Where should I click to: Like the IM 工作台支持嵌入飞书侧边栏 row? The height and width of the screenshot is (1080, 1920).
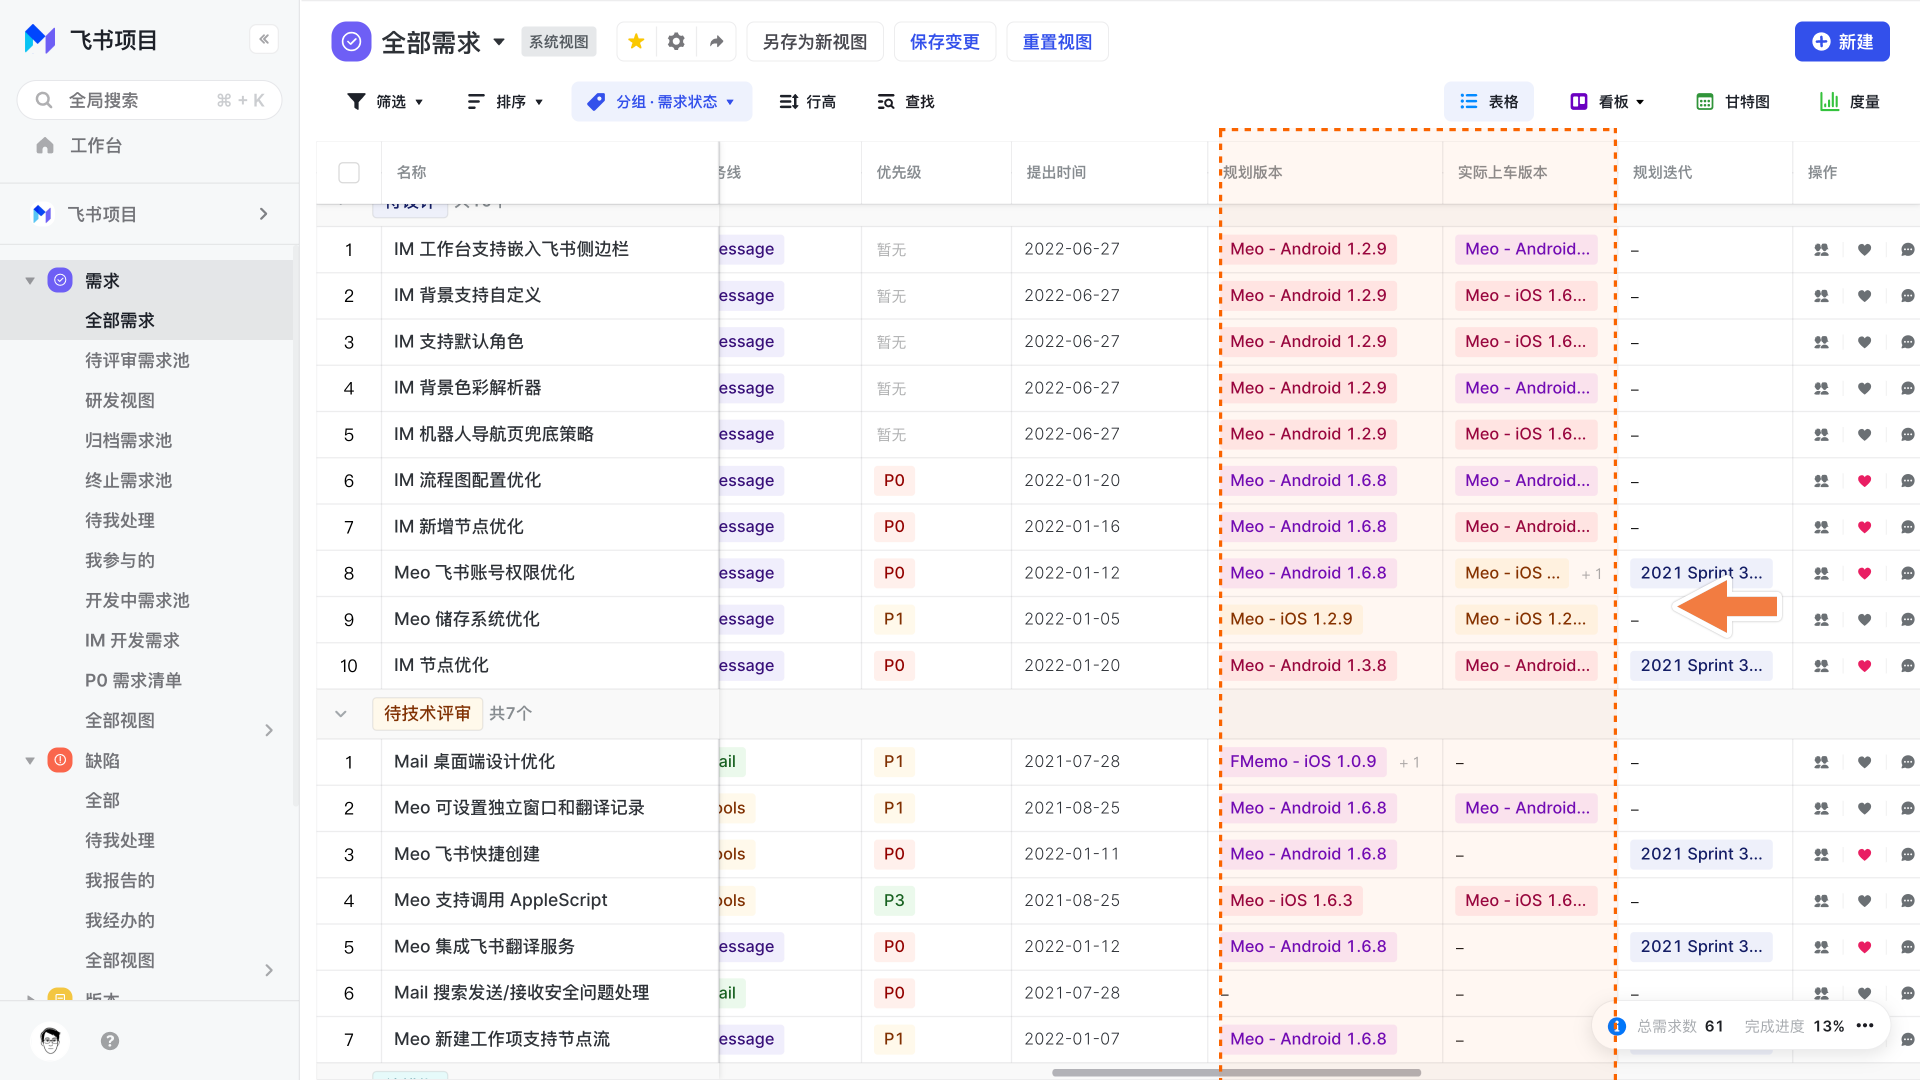(1864, 250)
